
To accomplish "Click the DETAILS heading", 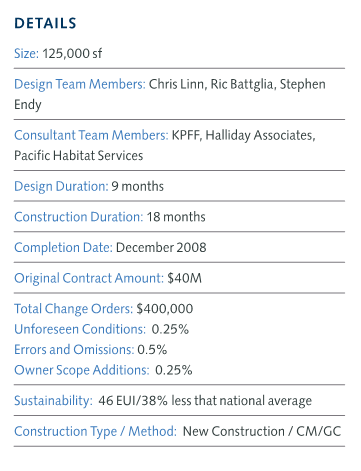I will point(45,23).
